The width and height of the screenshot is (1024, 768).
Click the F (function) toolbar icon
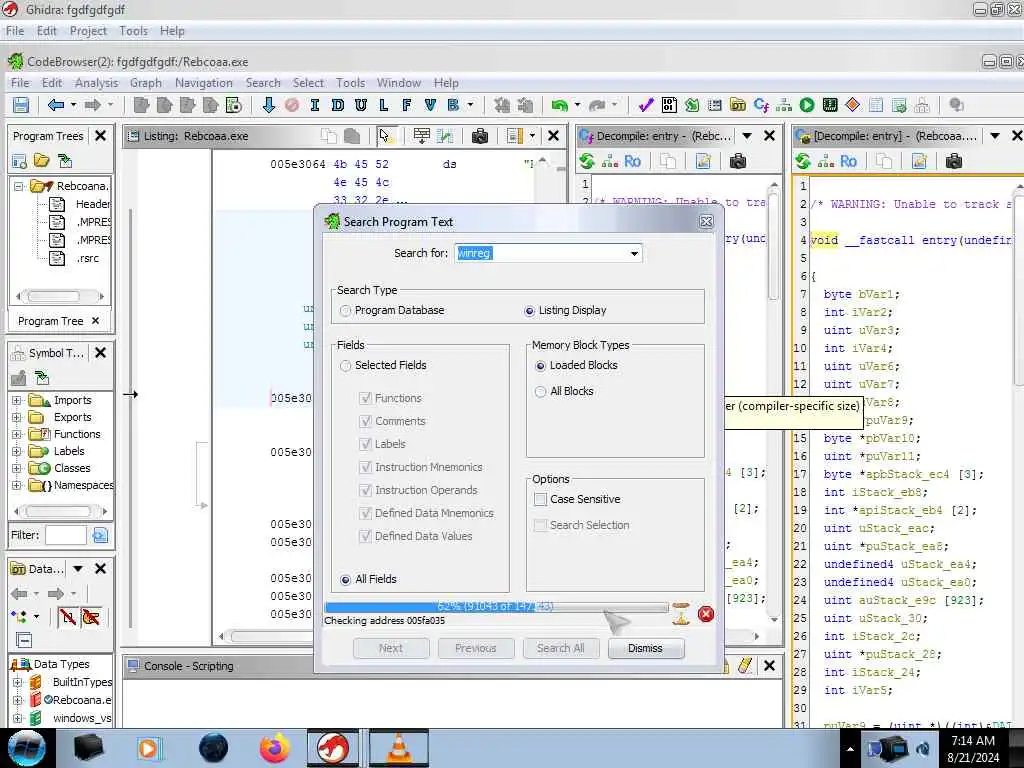406,105
